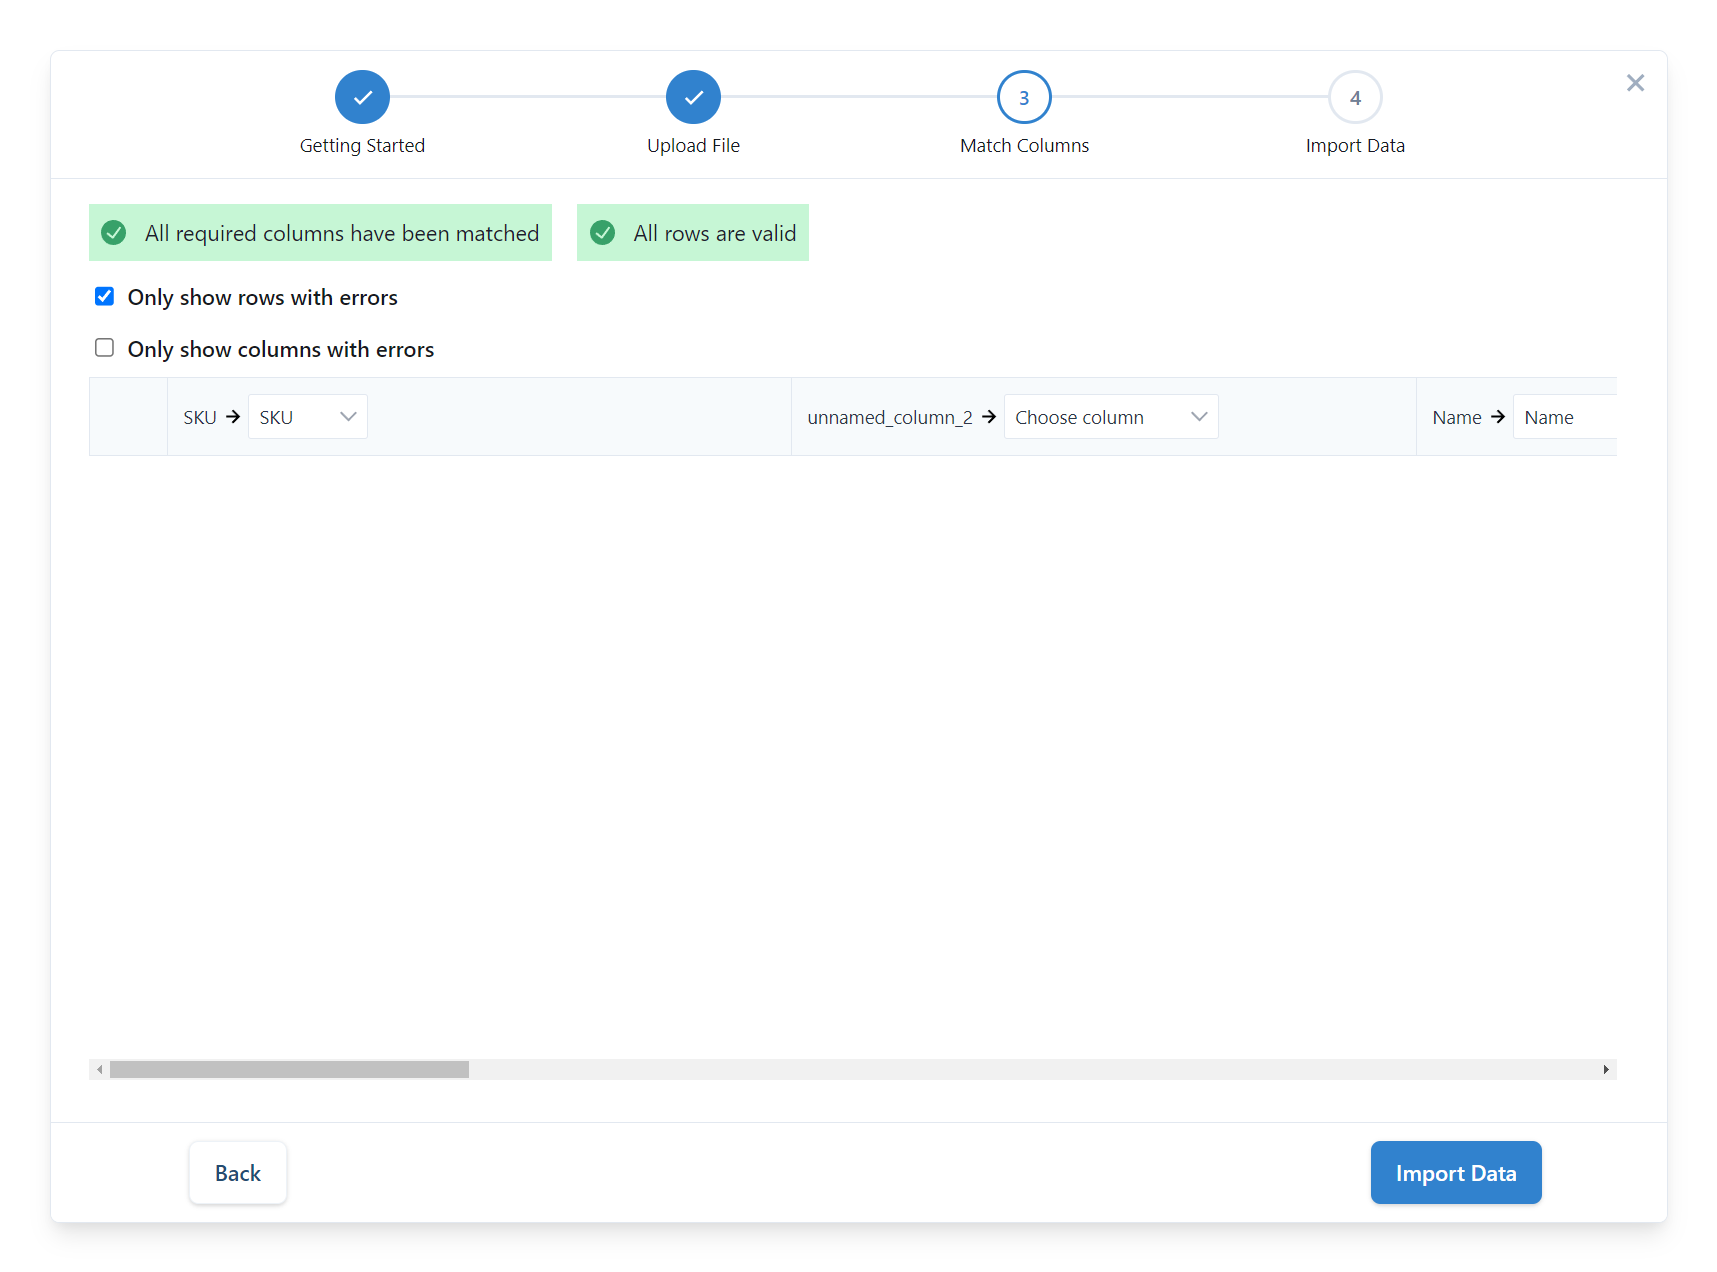1717x1272 pixels.
Task: Click 'All rows are valid' text
Action: coord(715,233)
